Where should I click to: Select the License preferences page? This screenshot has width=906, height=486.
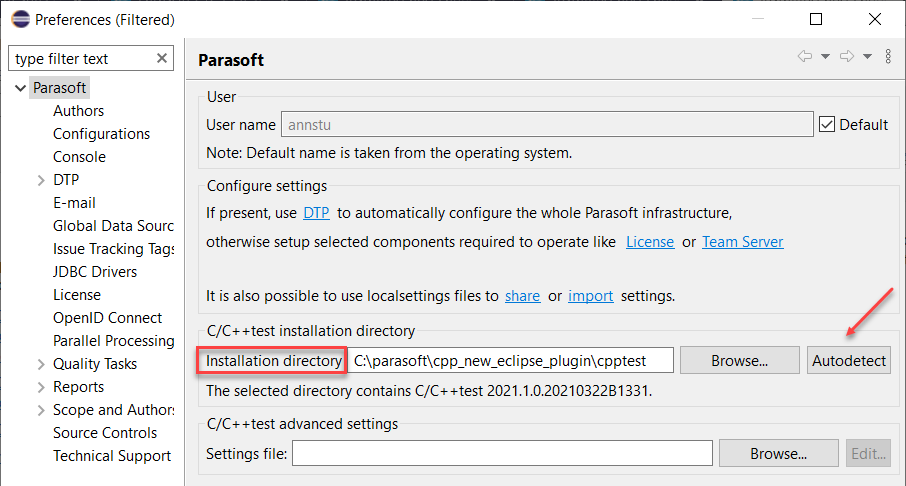[77, 295]
